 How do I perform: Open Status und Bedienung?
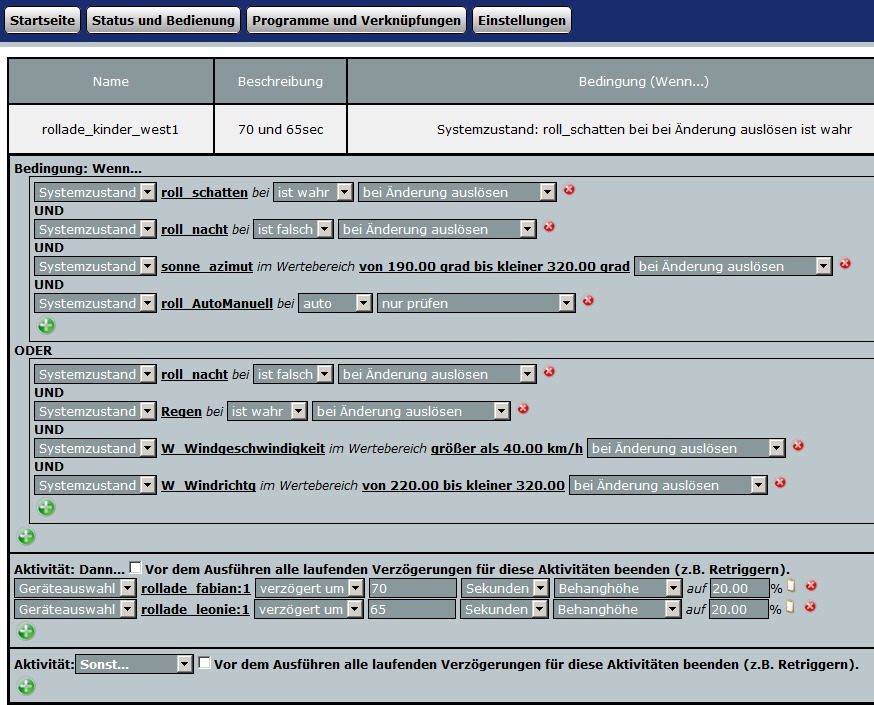point(163,20)
